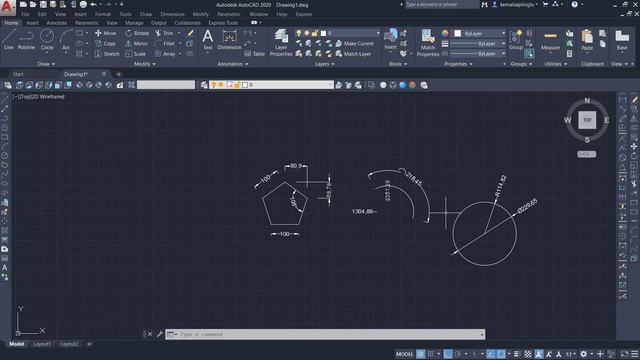The image size is (640, 360).
Task: Click the Mirror tool
Action: point(137,43)
